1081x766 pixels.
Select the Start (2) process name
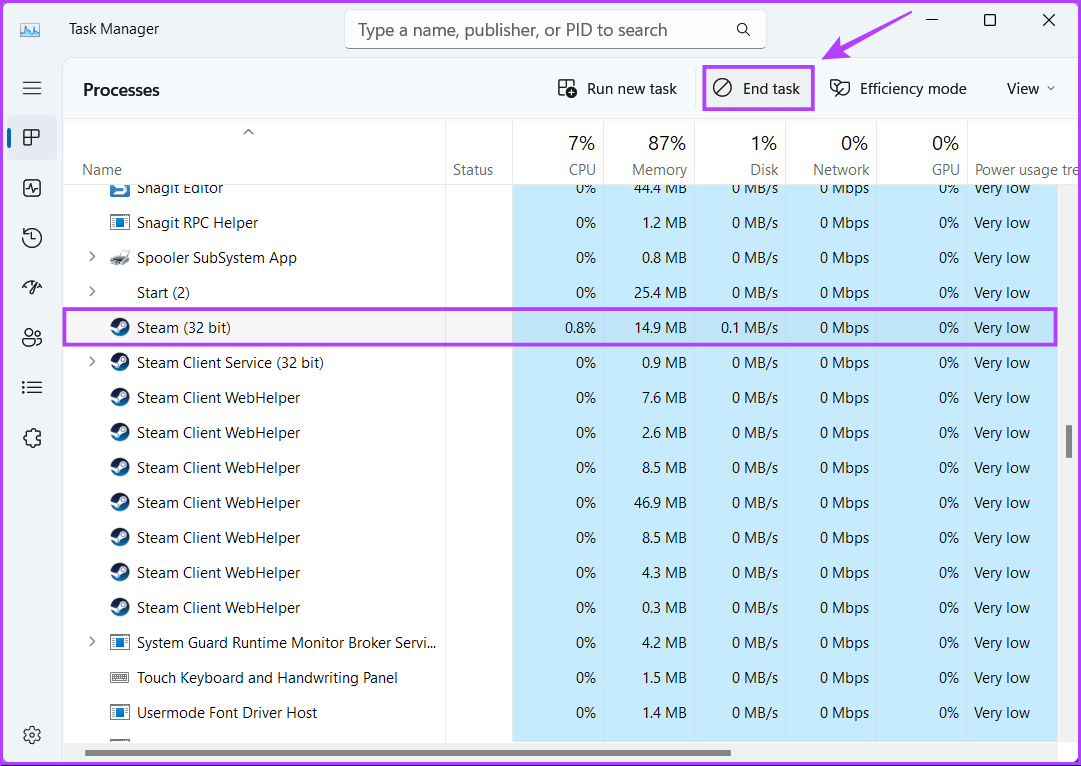point(163,292)
